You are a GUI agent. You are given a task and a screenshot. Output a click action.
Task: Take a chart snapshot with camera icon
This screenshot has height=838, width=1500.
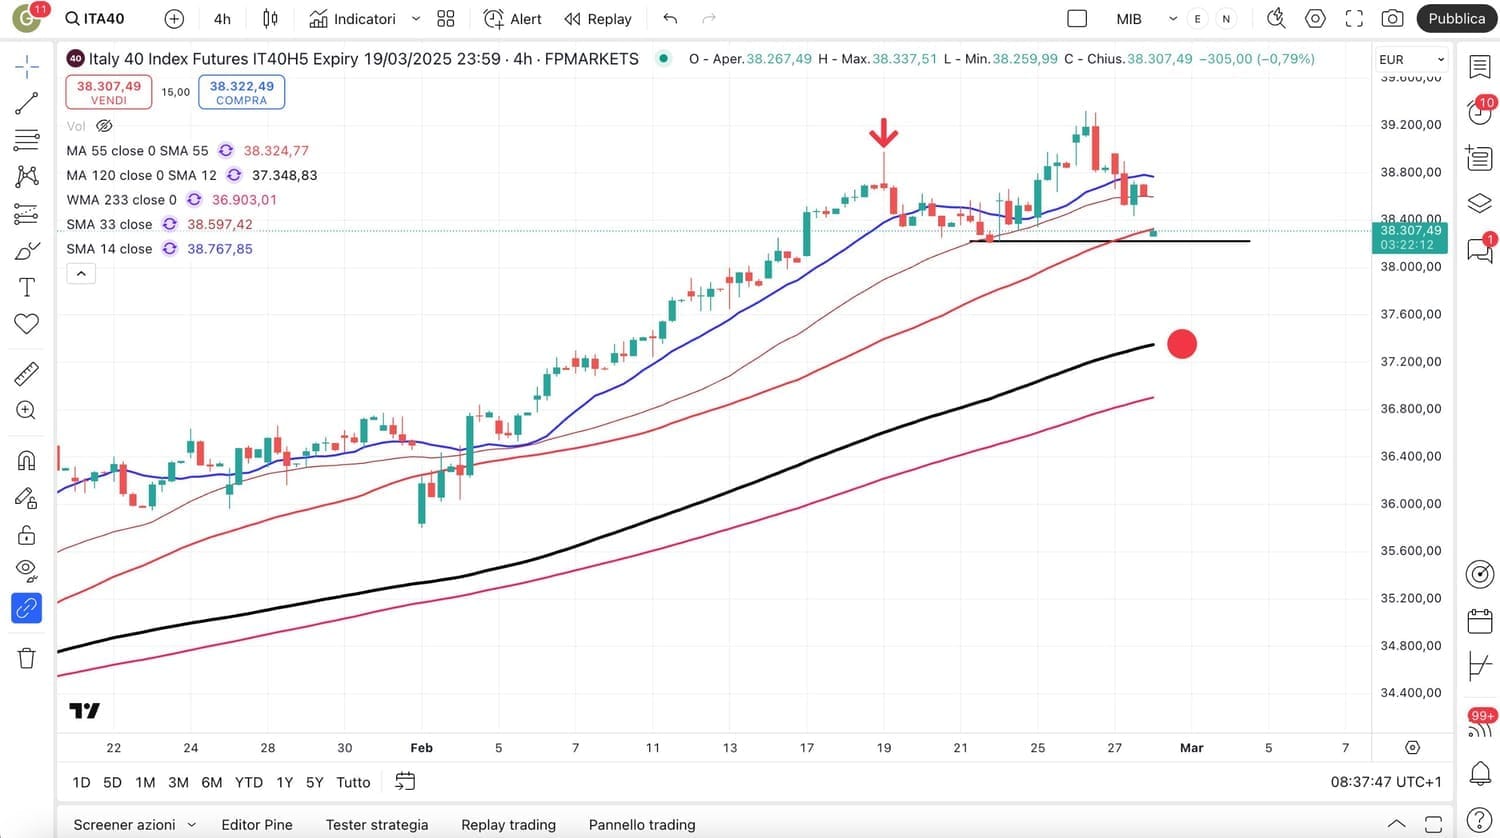point(1391,19)
